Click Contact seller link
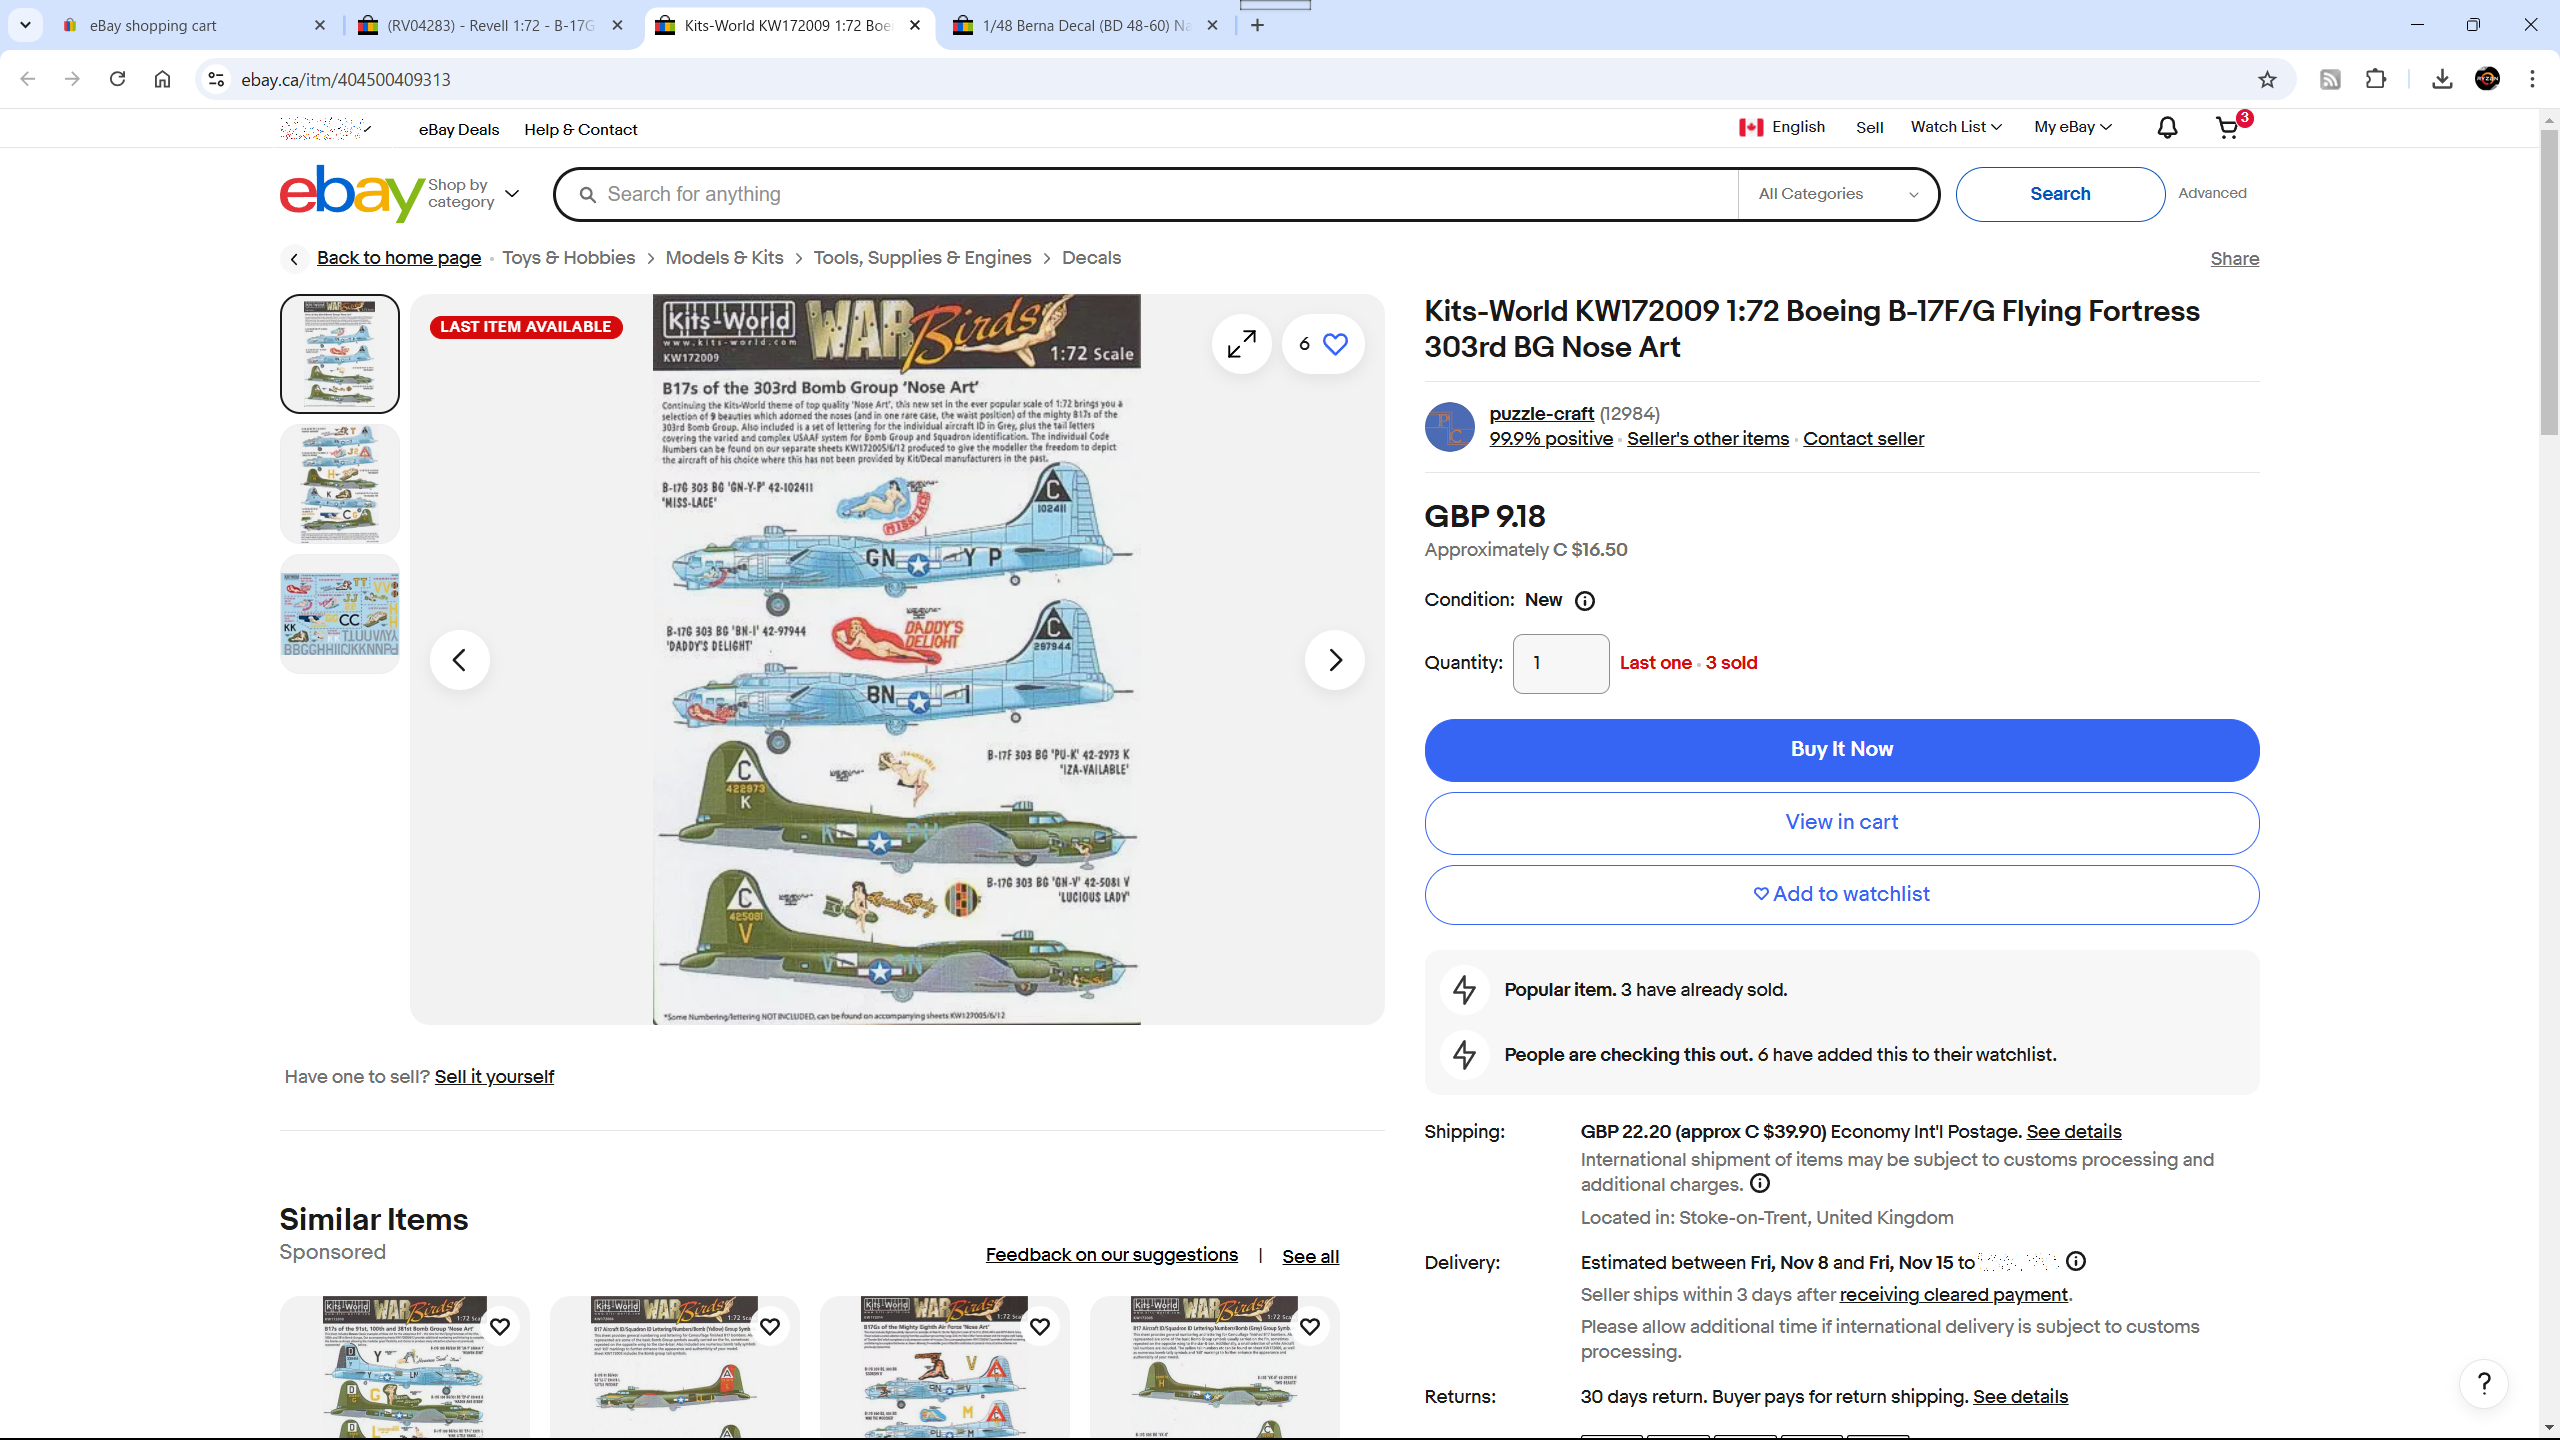The image size is (2560, 1440). pos(1863,439)
